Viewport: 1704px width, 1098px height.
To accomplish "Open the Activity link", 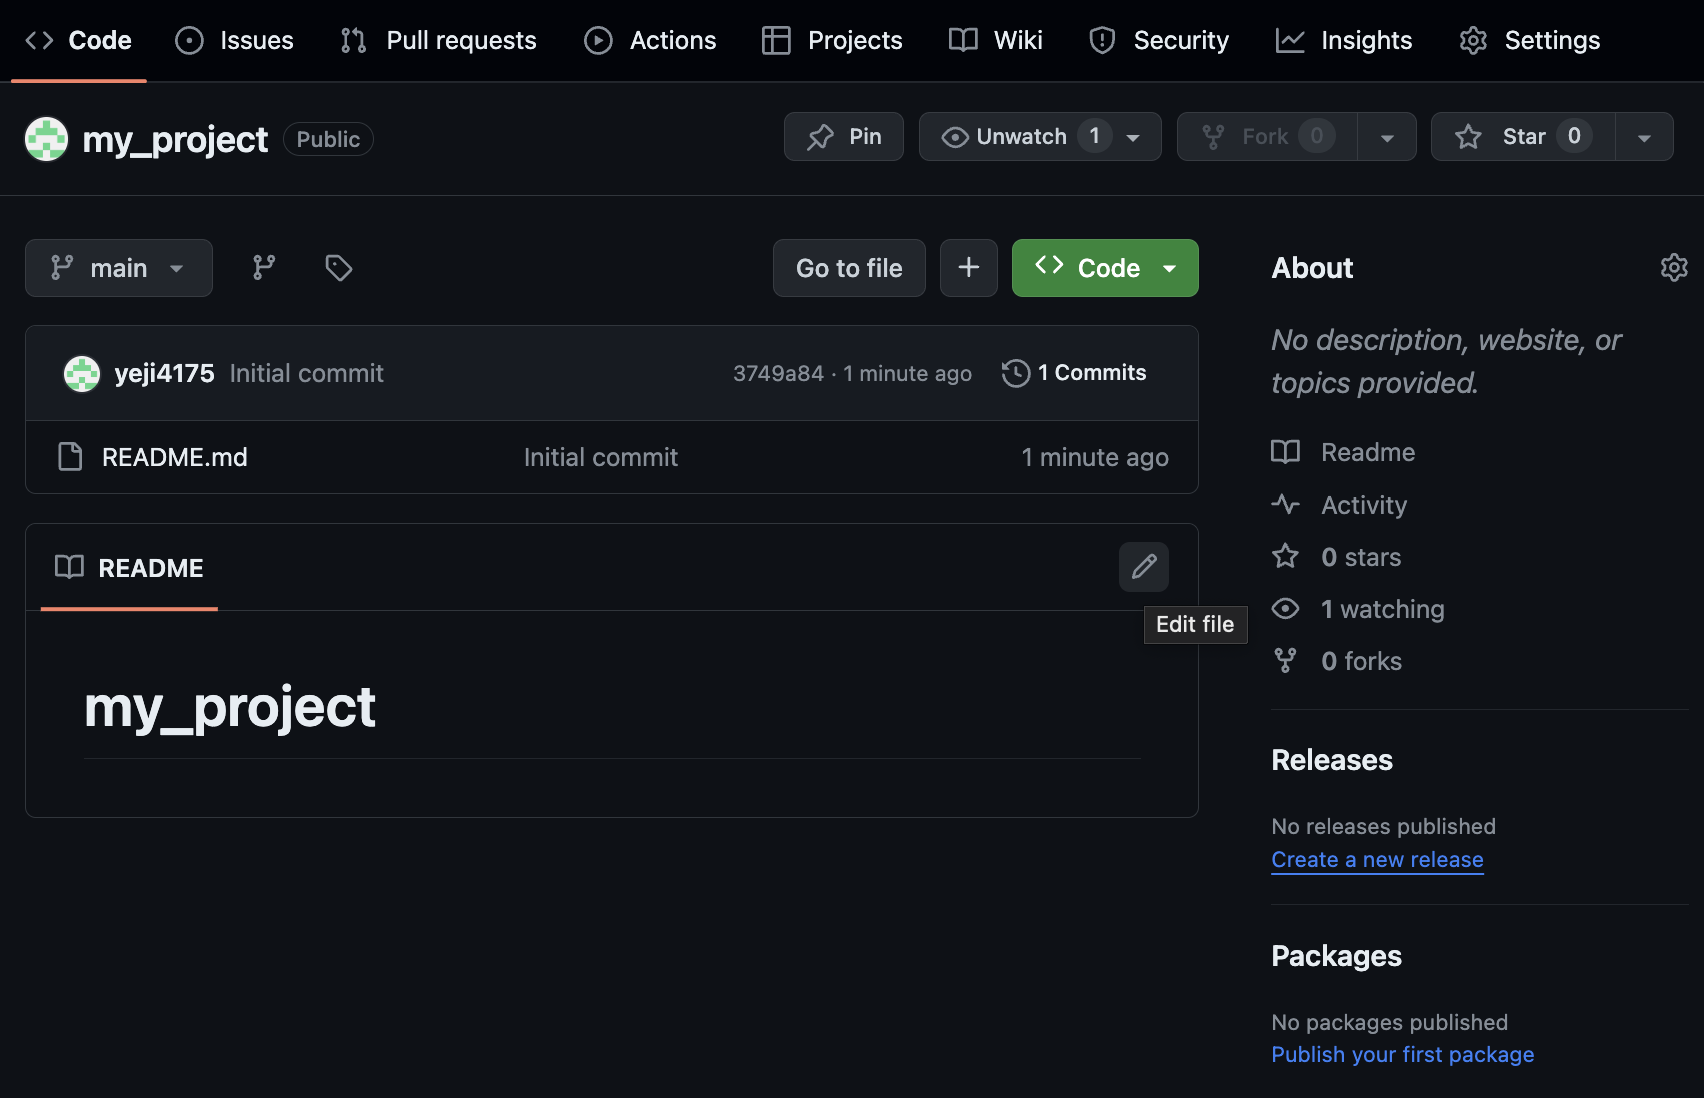I will (x=1340, y=505).
